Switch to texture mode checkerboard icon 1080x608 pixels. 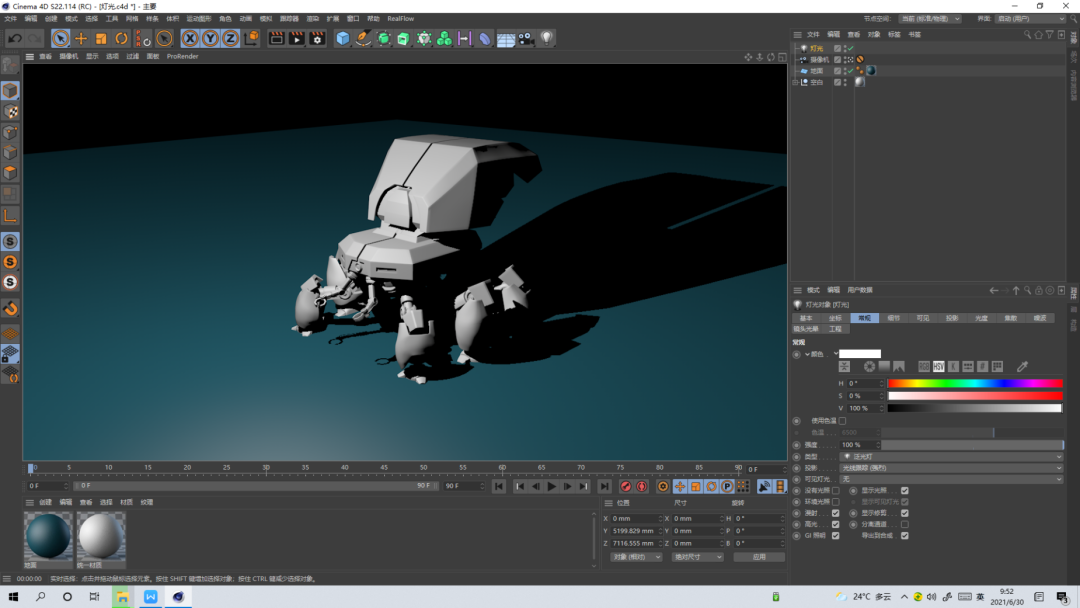click(10, 112)
